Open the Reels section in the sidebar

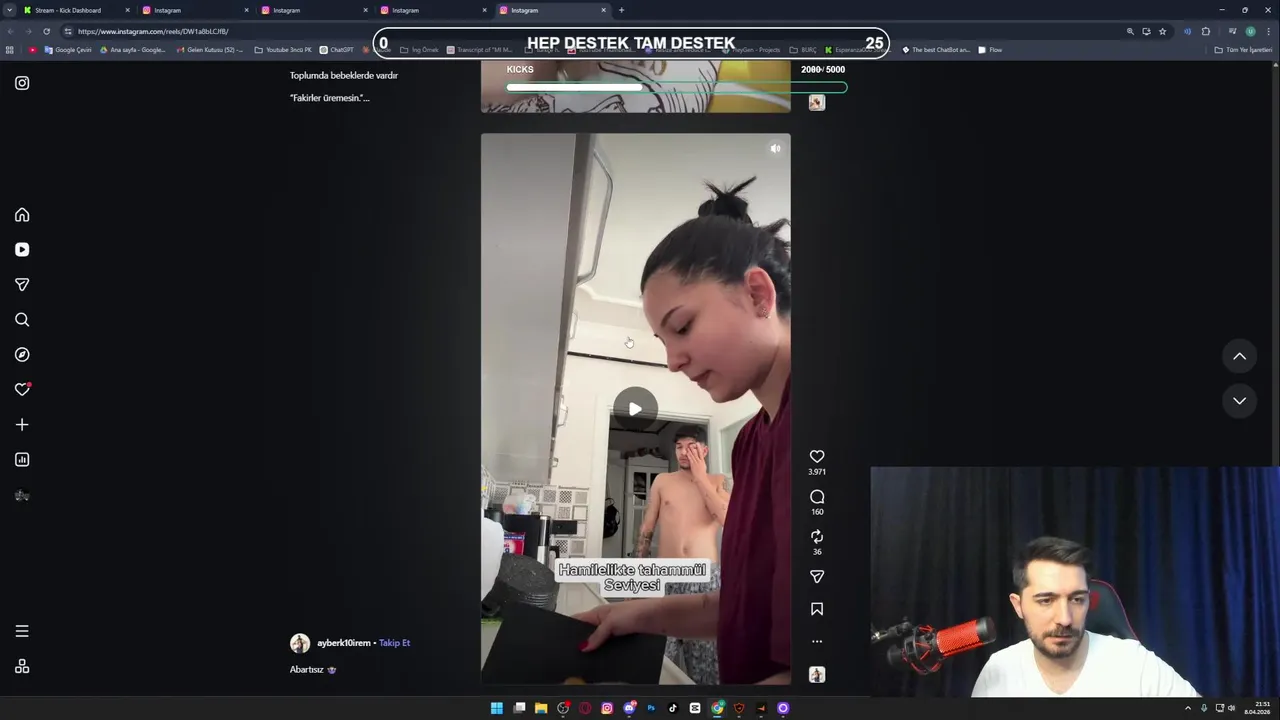[22, 250]
